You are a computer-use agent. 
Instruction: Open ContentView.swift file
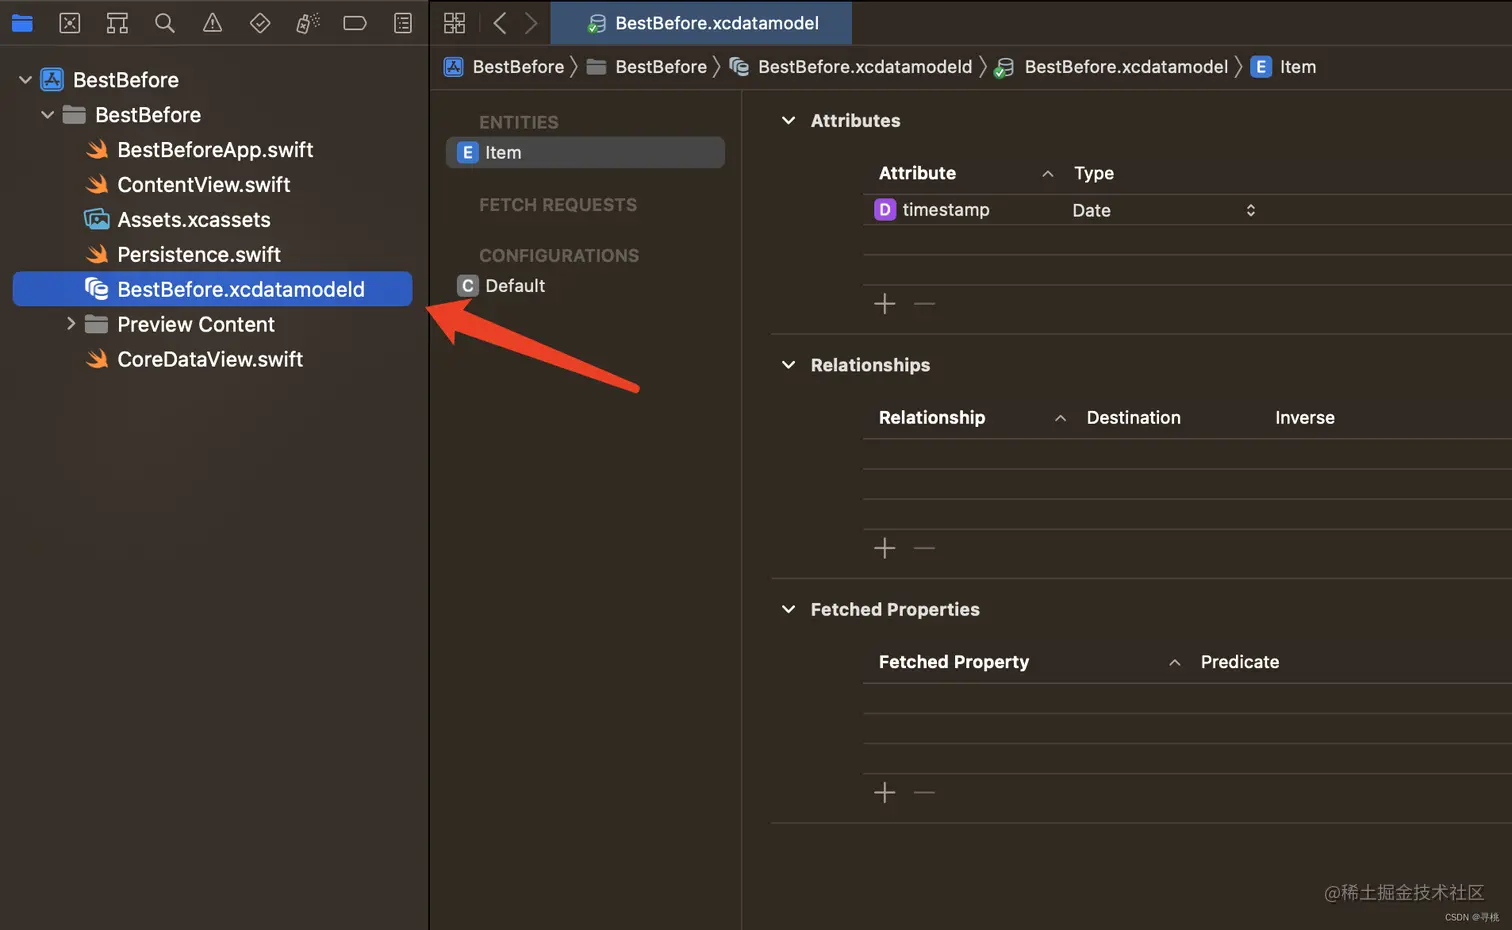[x=204, y=185]
